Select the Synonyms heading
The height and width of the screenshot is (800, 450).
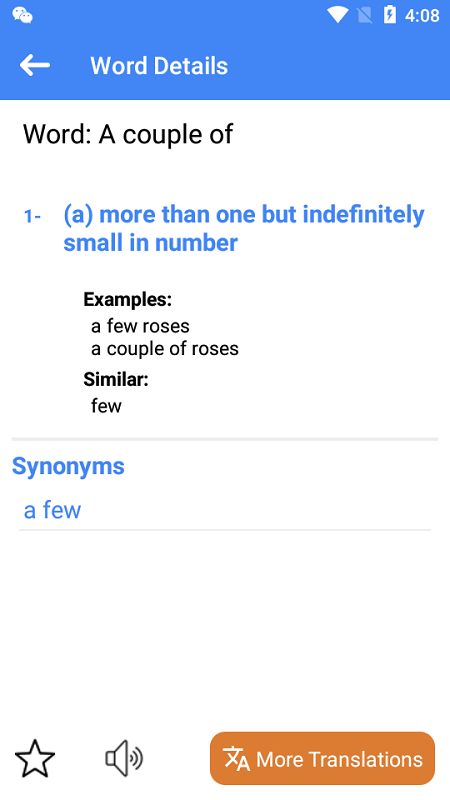68,466
